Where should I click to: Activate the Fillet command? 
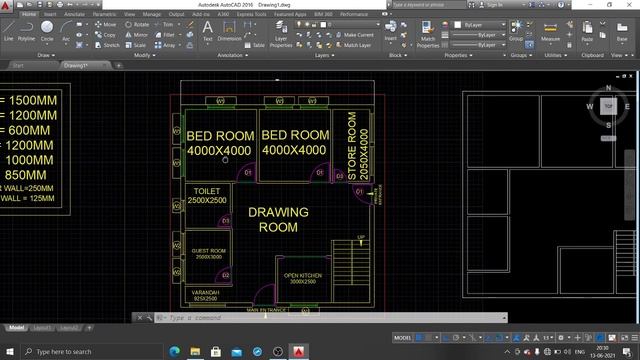point(165,35)
